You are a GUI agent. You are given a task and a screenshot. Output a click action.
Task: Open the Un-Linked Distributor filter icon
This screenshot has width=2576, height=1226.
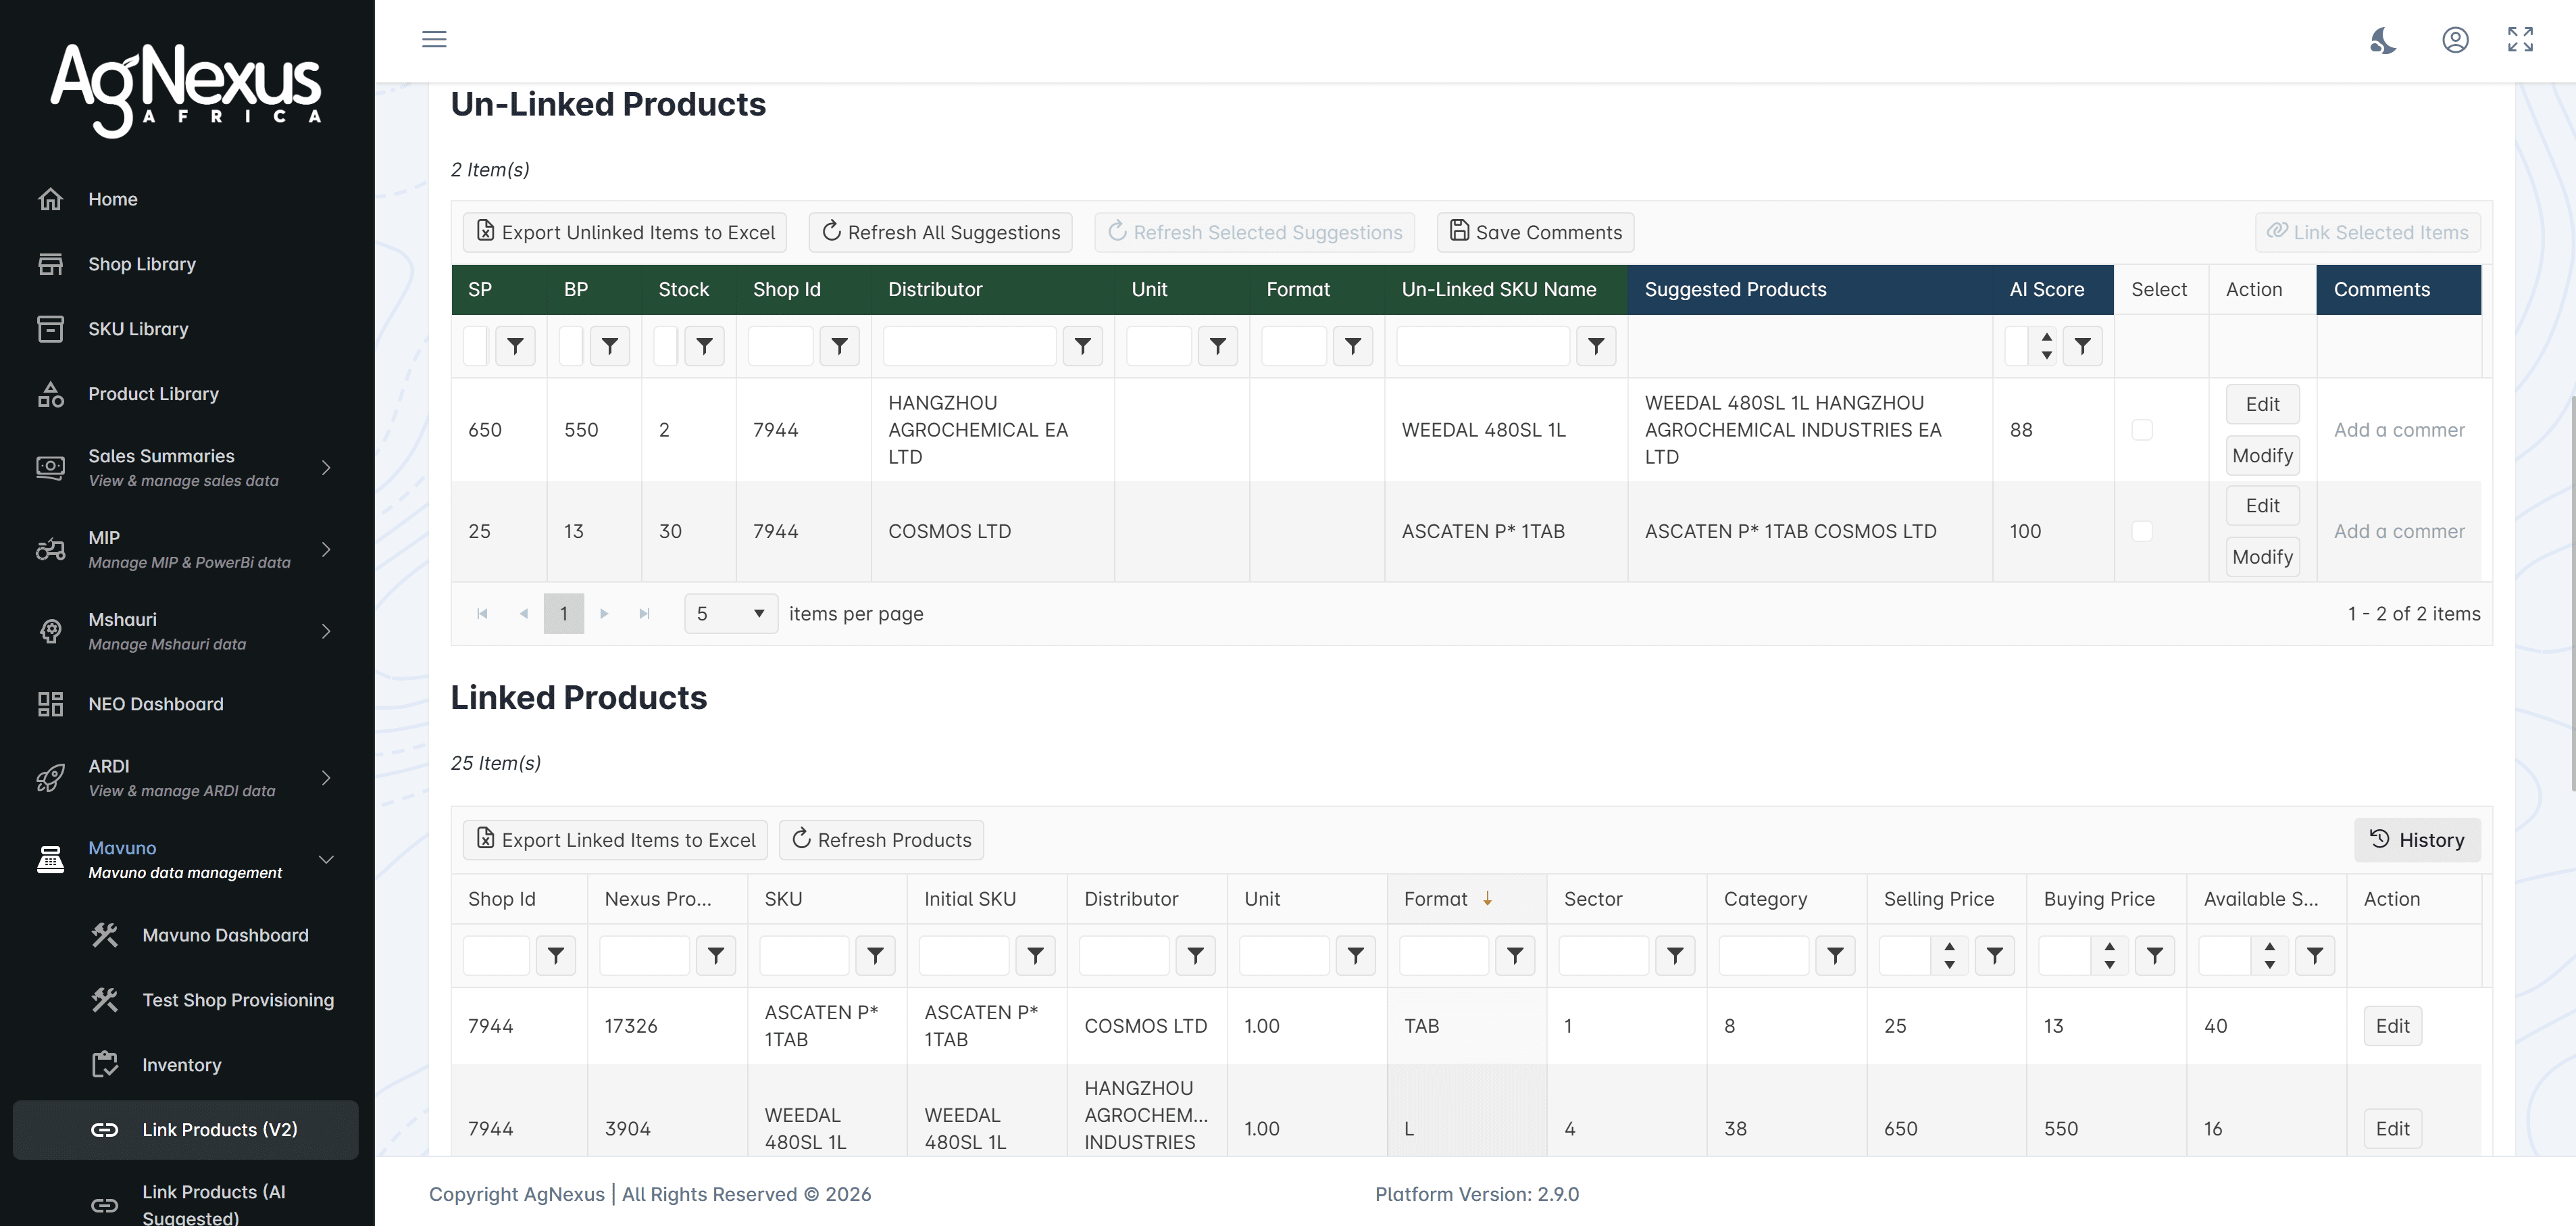tap(1083, 346)
